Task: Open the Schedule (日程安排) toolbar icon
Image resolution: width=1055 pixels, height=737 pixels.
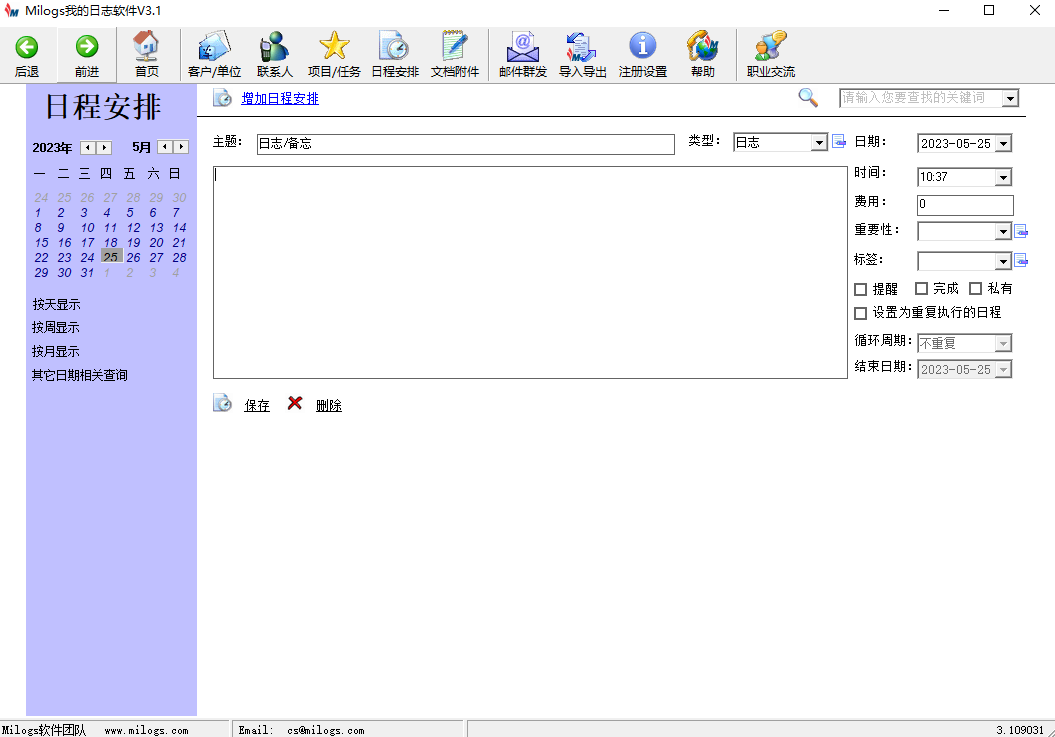Action: pyautogui.click(x=395, y=46)
